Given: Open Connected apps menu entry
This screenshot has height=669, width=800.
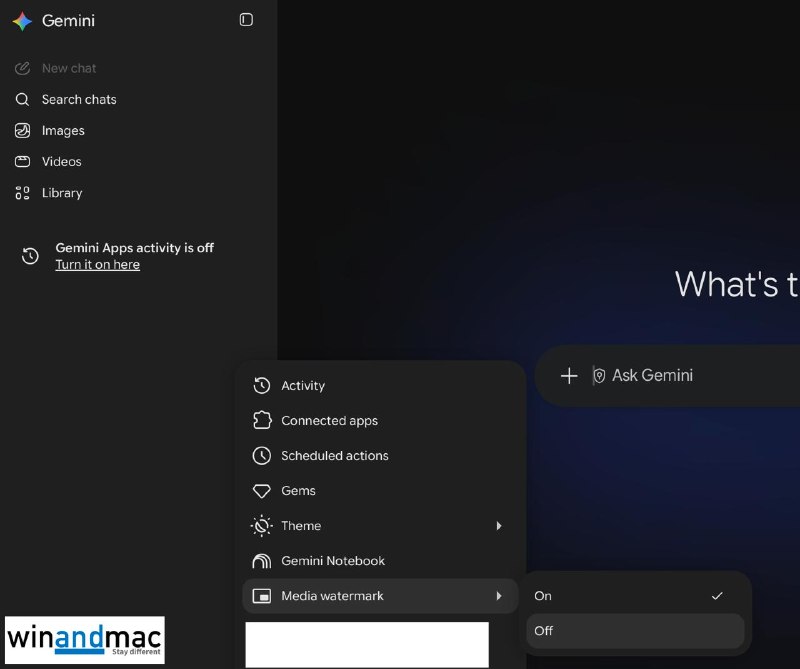Looking at the screenshot, I should point(380,420).
